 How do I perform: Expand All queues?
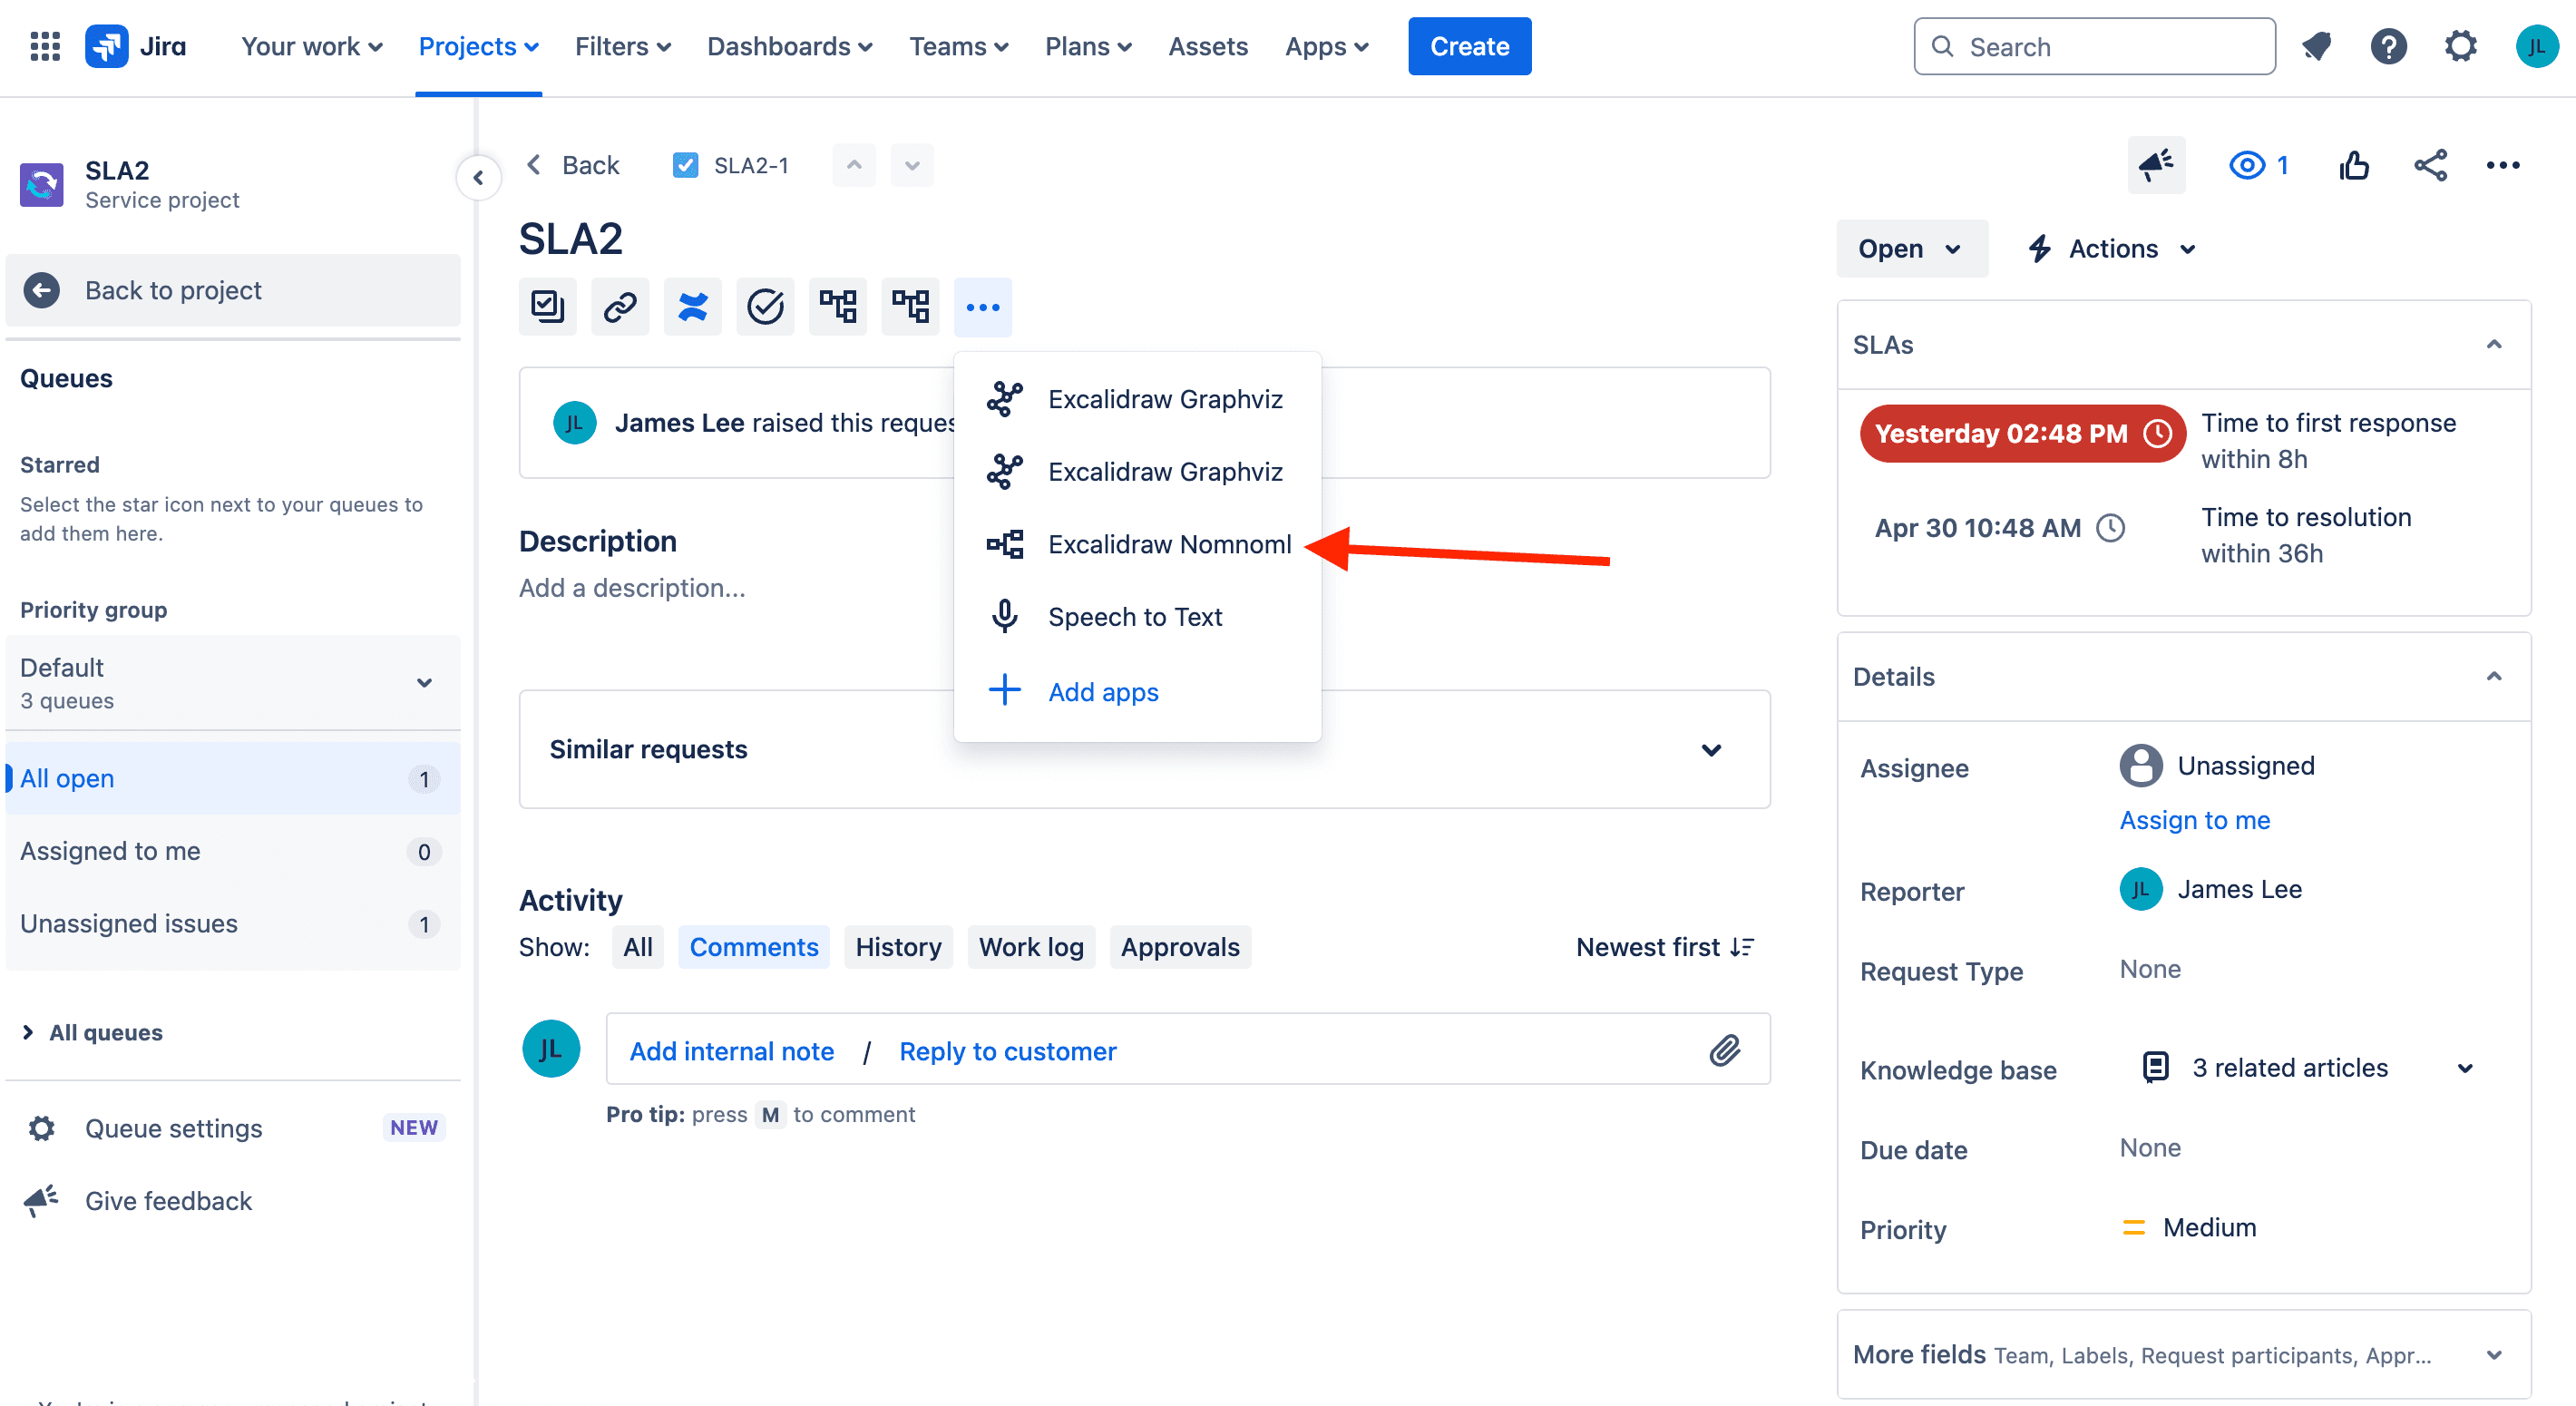click(x=92, y=1032)
